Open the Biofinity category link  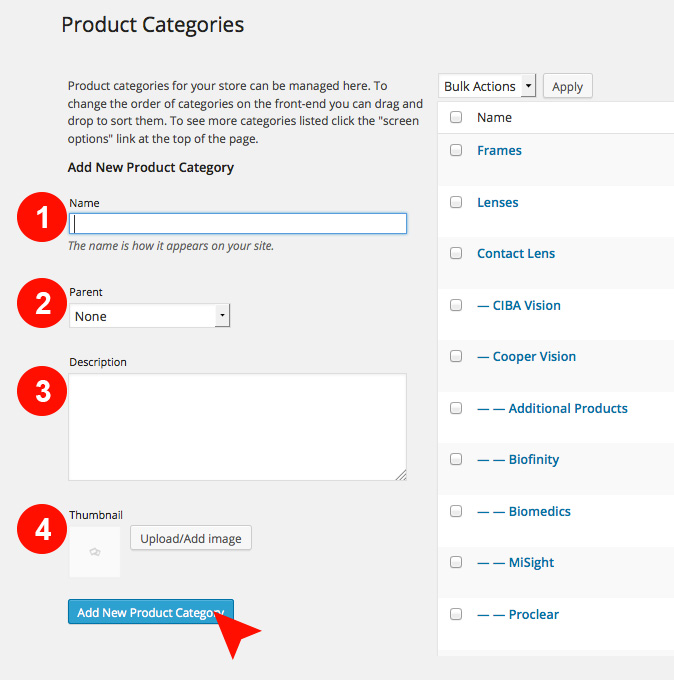(518, 459)
